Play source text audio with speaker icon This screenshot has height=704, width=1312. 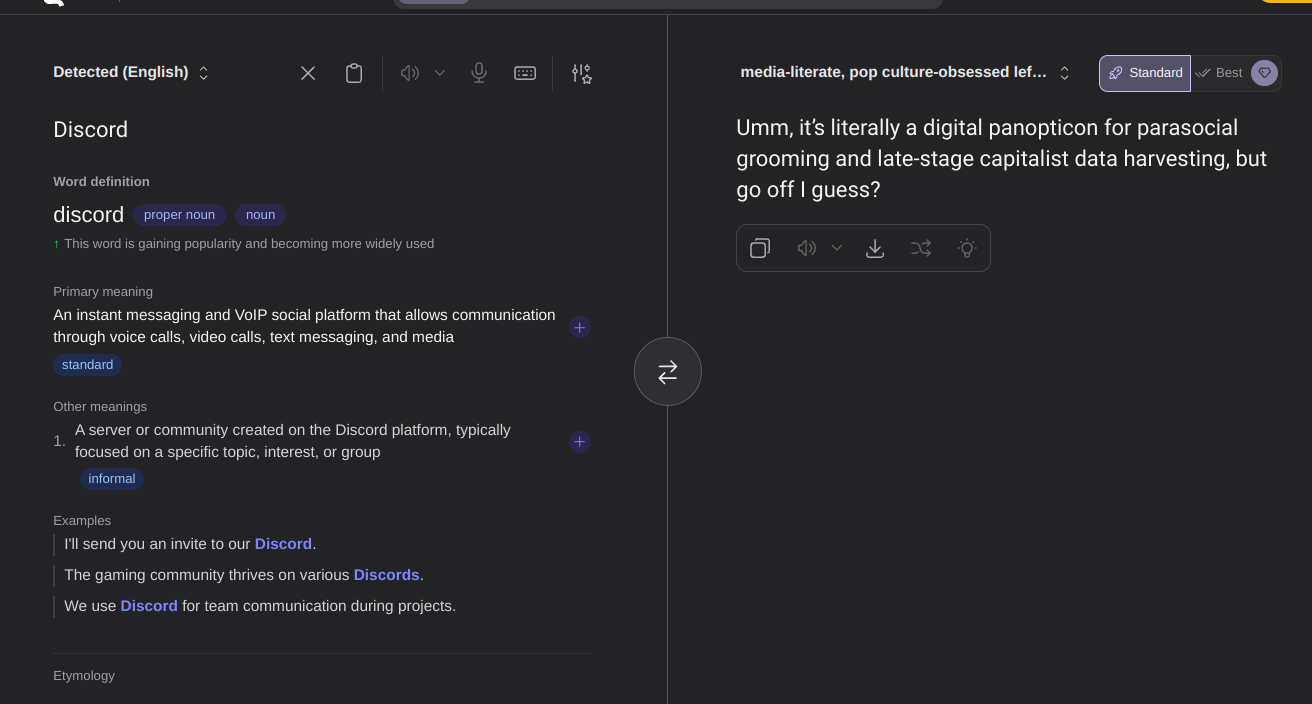(409, 73)
